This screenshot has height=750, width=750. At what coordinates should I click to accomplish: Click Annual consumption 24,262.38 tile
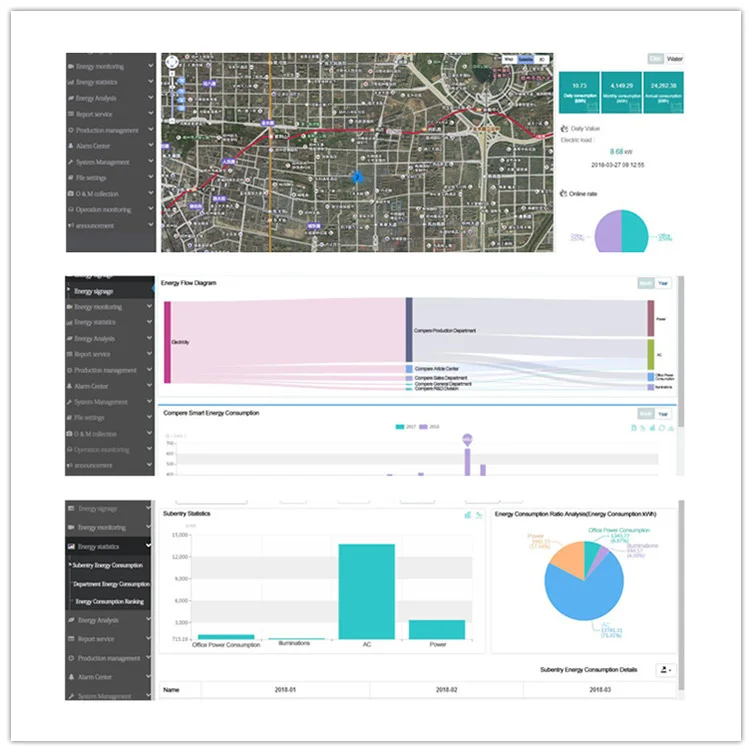click(663, 93)
